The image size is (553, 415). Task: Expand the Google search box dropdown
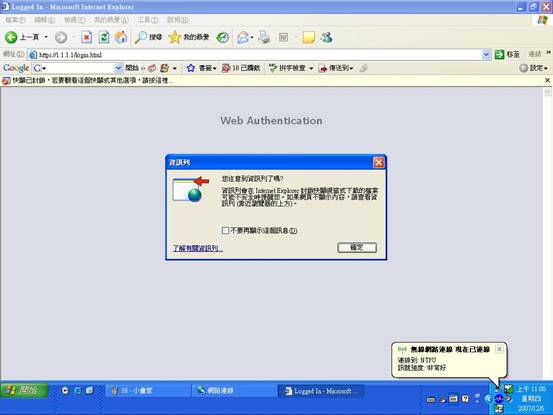[118, 68]
